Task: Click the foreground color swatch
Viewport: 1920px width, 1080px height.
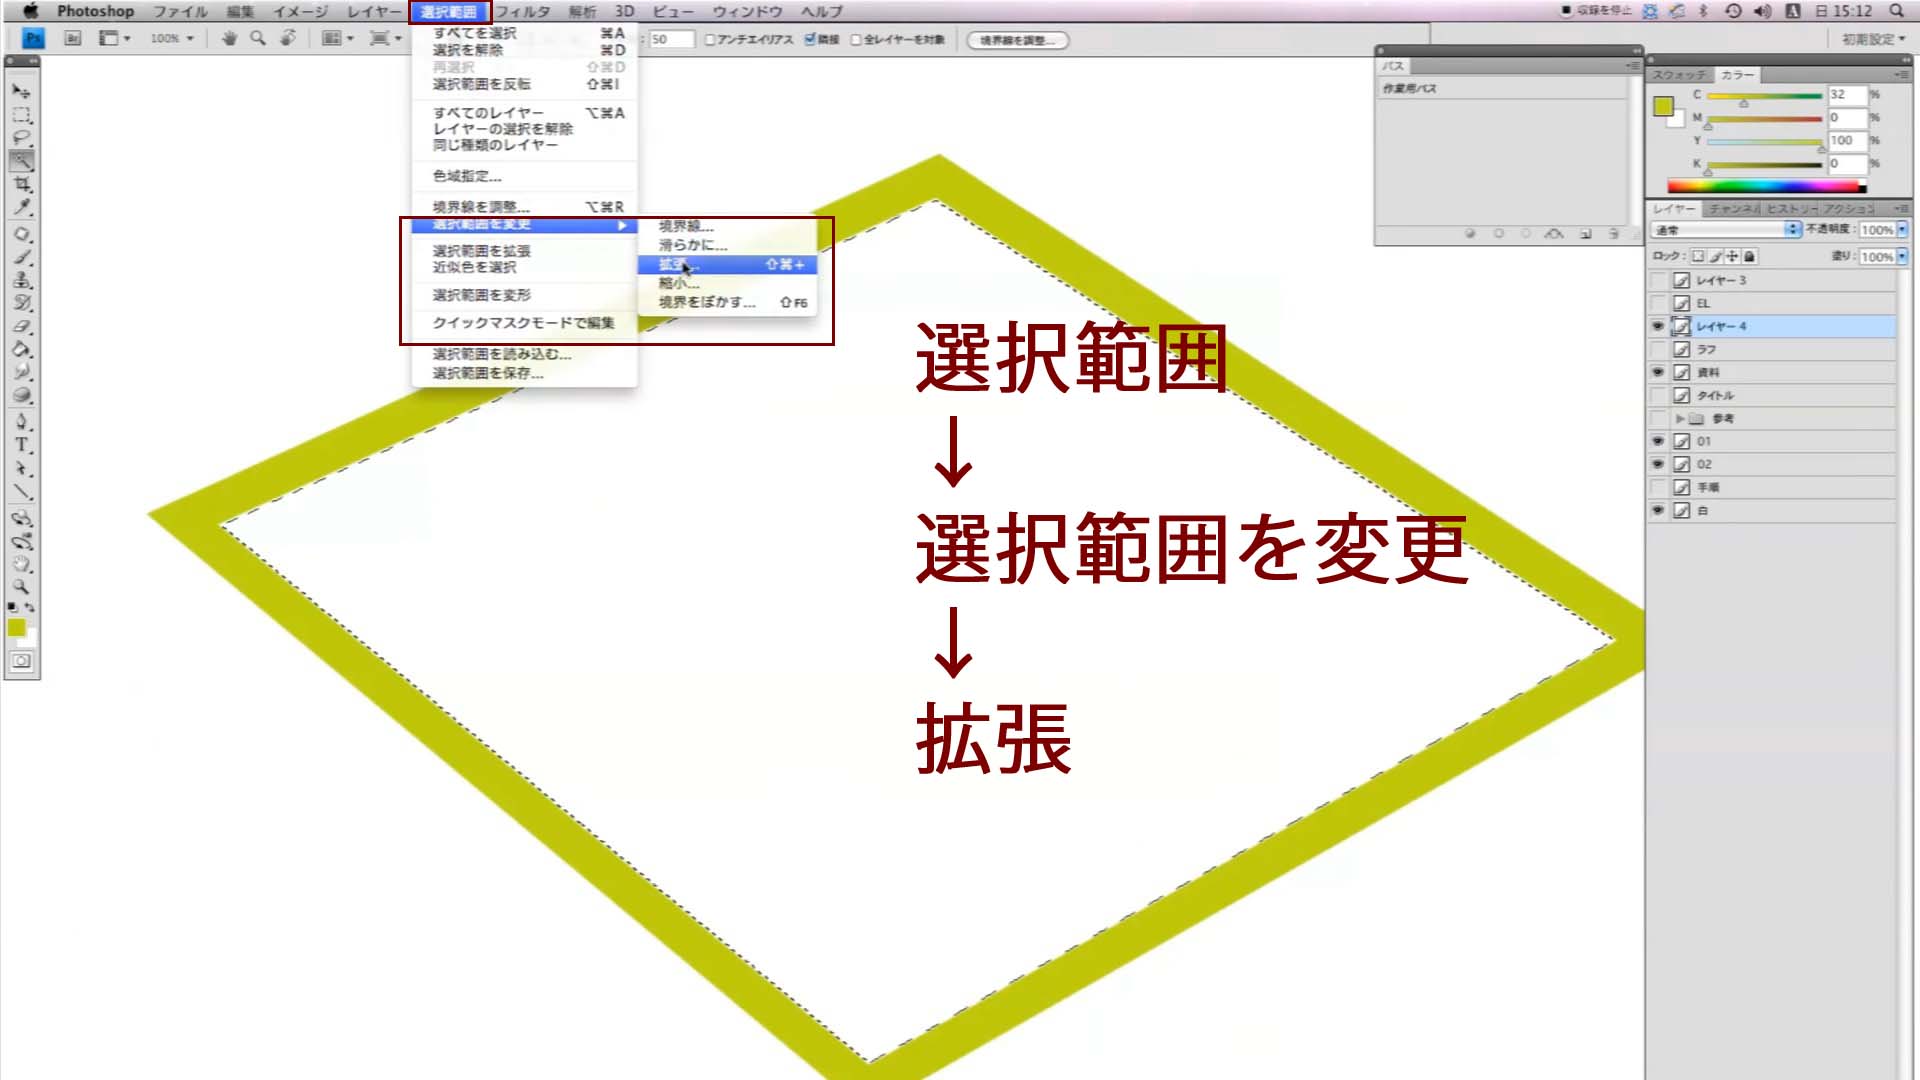Action: click(15, 629)
